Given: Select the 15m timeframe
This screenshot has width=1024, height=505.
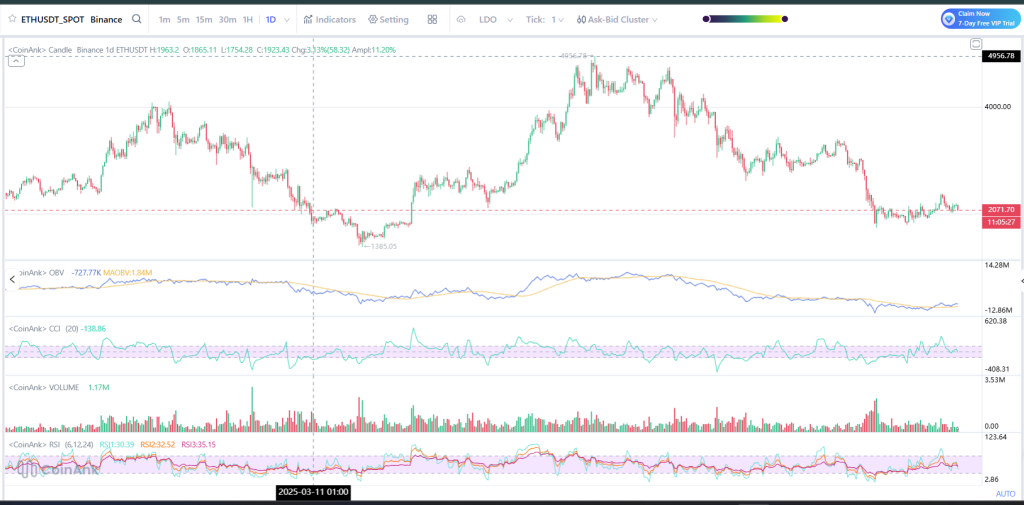Looking at the screenshot, I should (204, 19).
